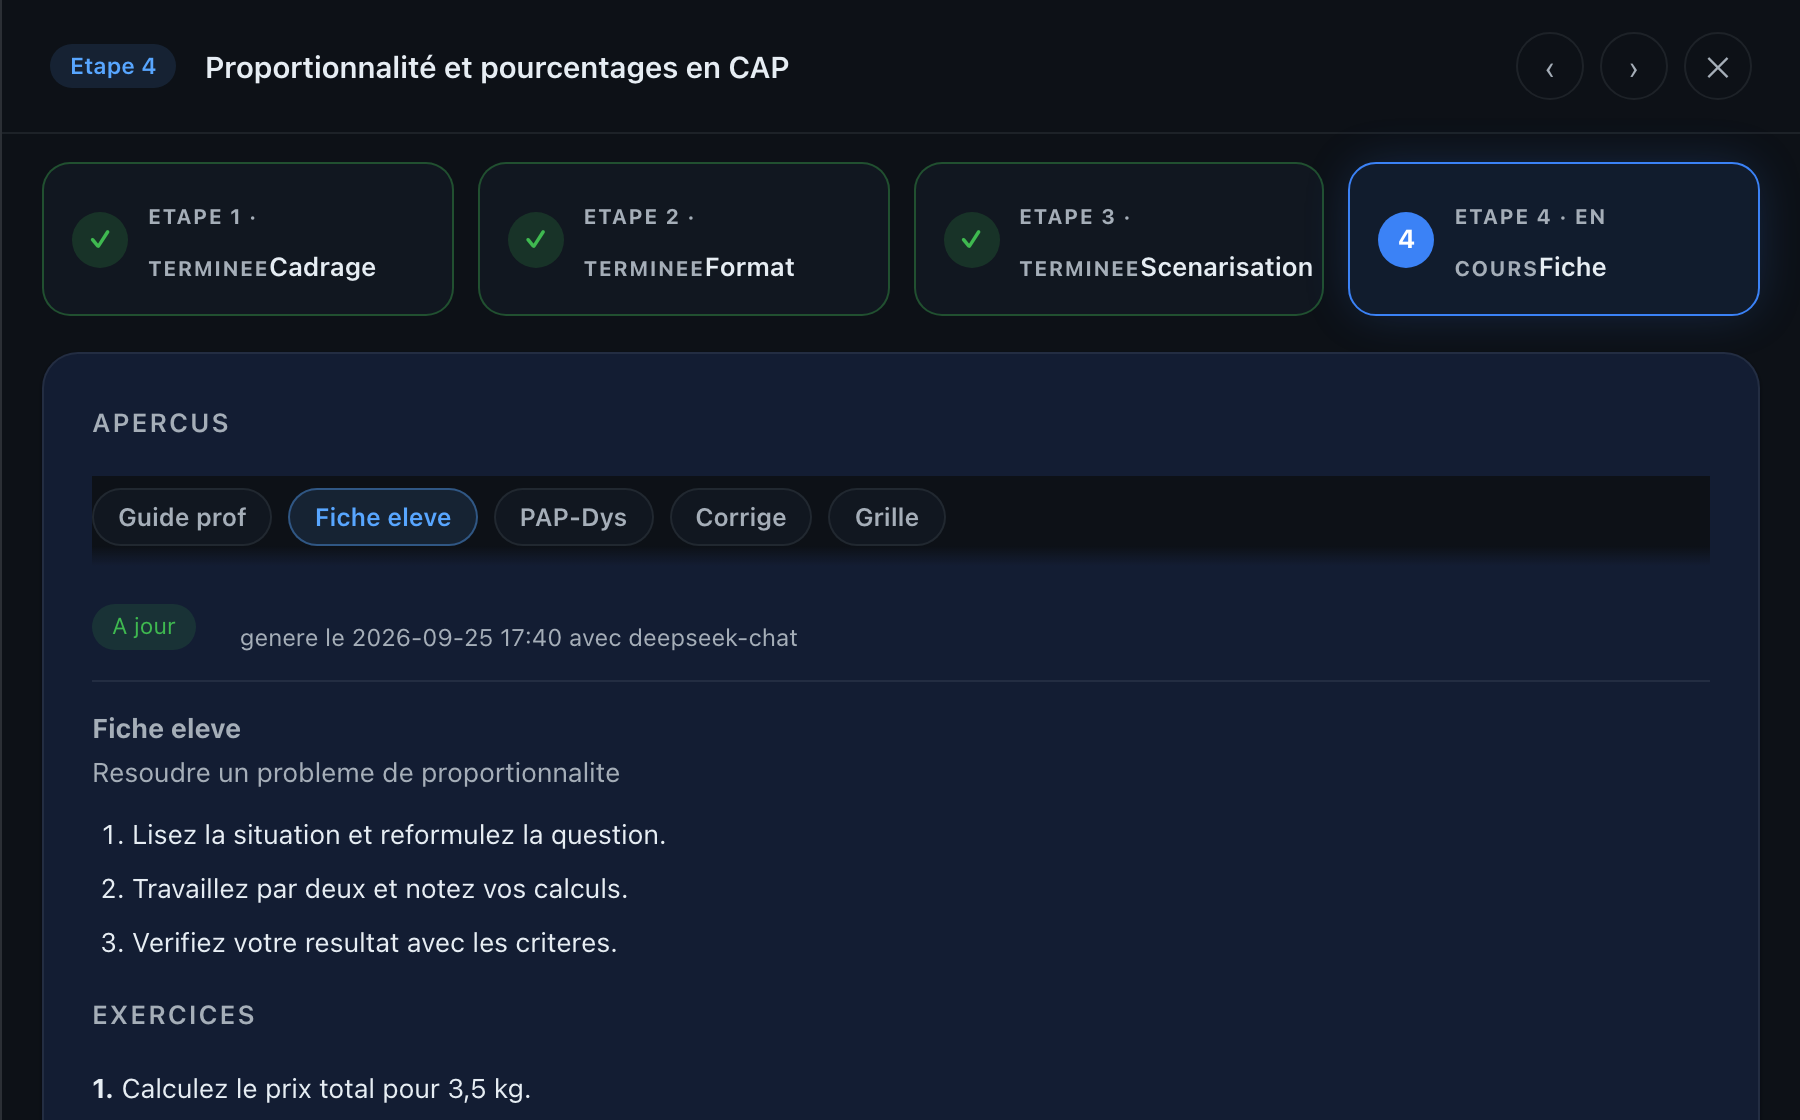
Task: Click the text genere le 2026-09-25 17:40 avec deepseek-chat
Action: (x=519, y=638)
